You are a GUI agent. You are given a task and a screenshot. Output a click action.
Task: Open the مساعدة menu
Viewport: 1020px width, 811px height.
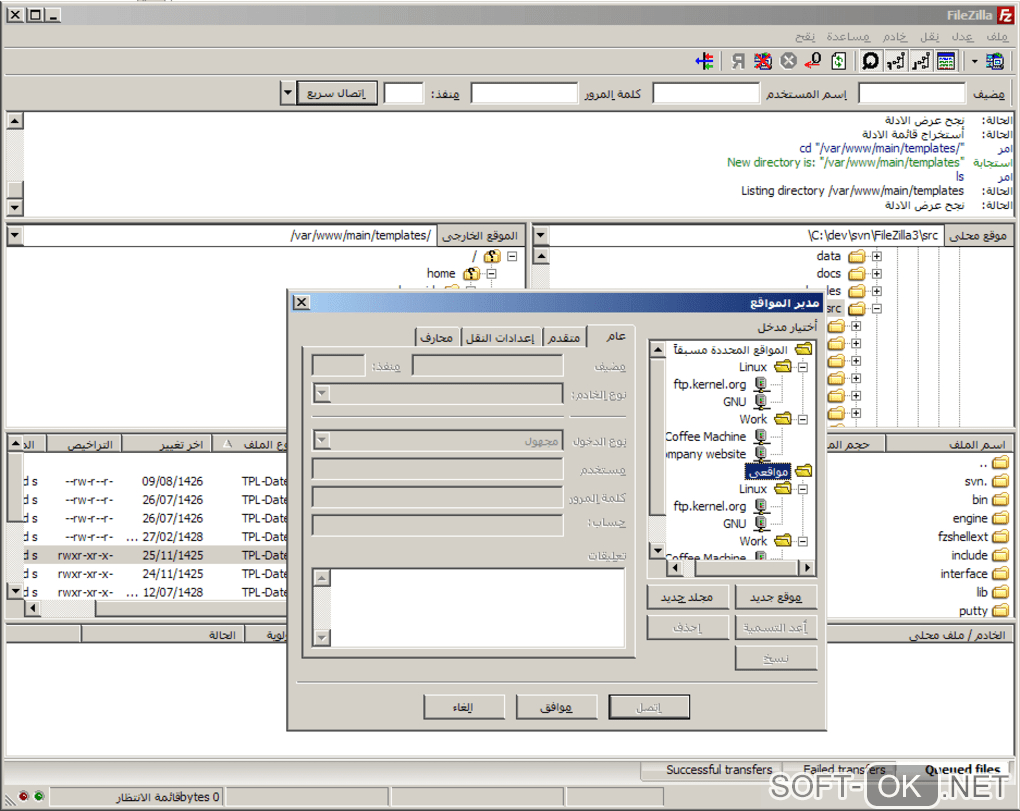[848, 37]
